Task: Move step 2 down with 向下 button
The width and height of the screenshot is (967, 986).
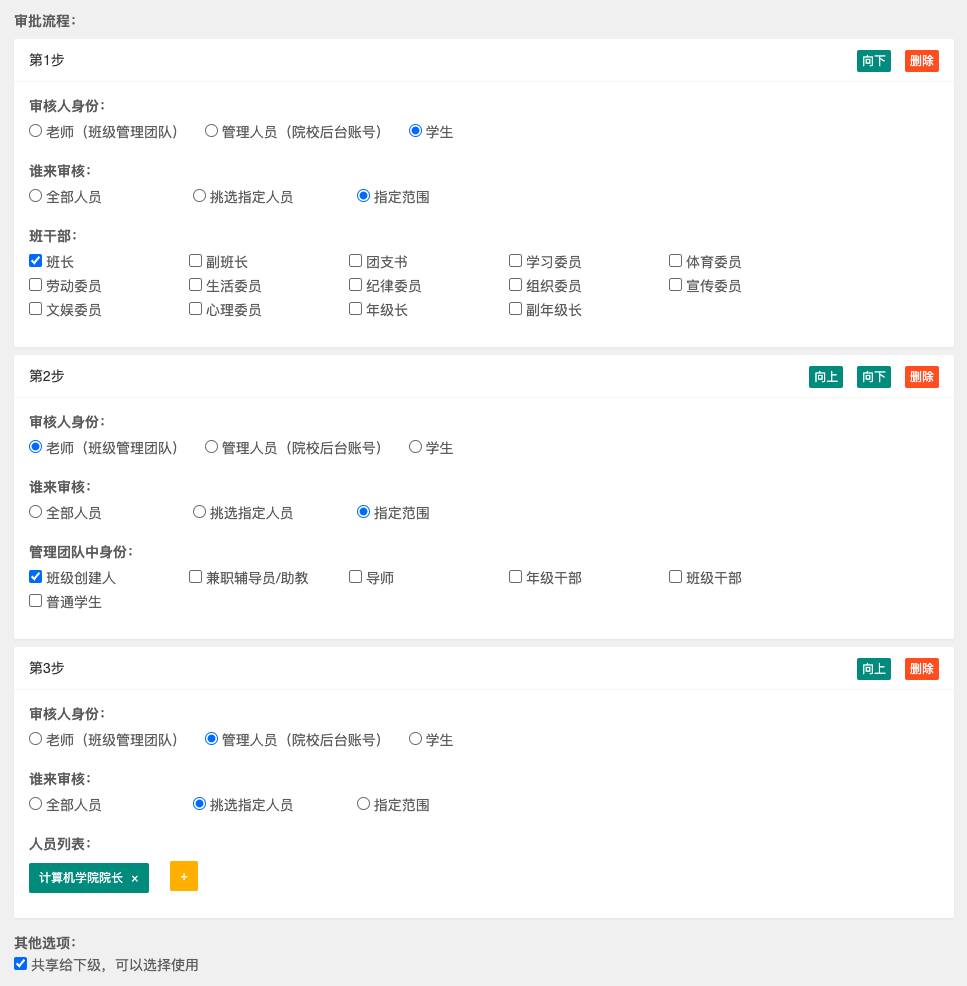Action: coord(873,377)
